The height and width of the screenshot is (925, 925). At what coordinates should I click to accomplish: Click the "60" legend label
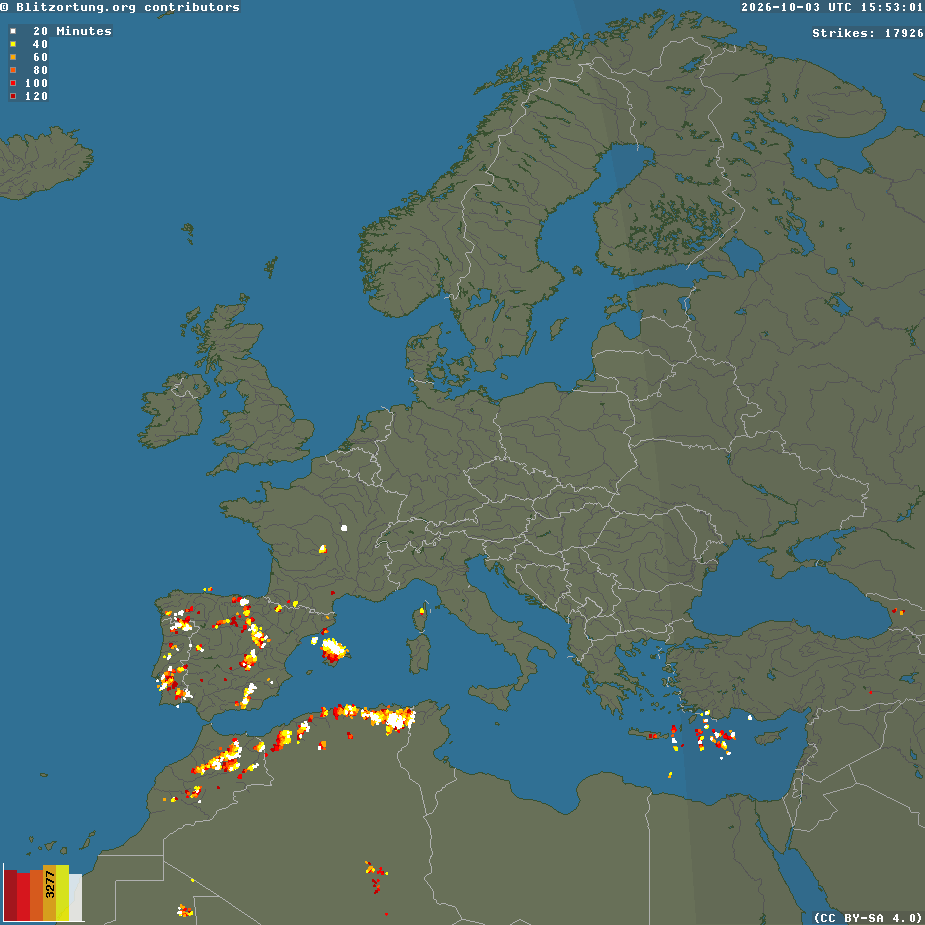coord(40,57)
